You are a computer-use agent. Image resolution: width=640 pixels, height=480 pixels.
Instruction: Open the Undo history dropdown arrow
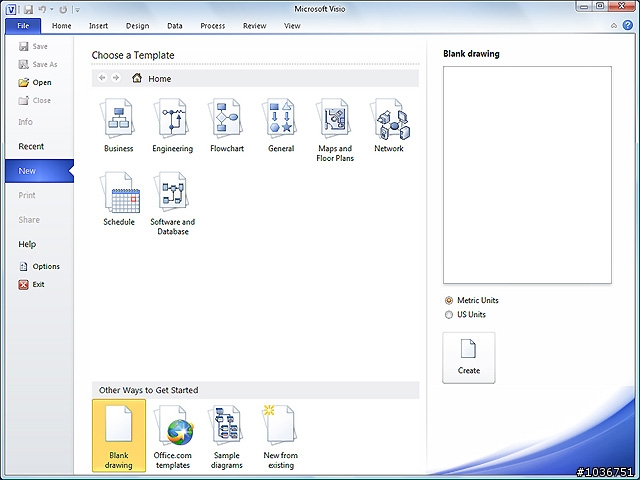[52, 9]
